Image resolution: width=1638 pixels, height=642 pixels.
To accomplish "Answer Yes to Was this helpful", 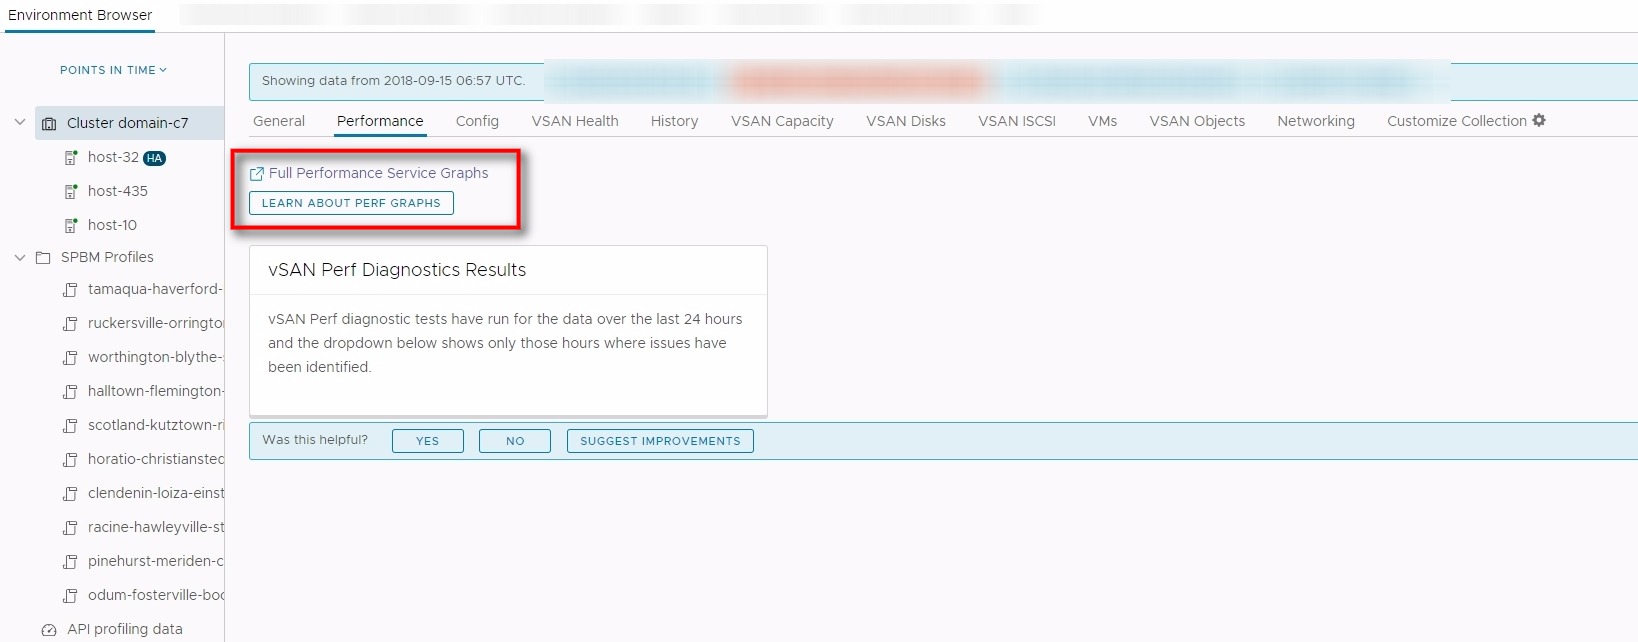I will [x=427, y=441].
